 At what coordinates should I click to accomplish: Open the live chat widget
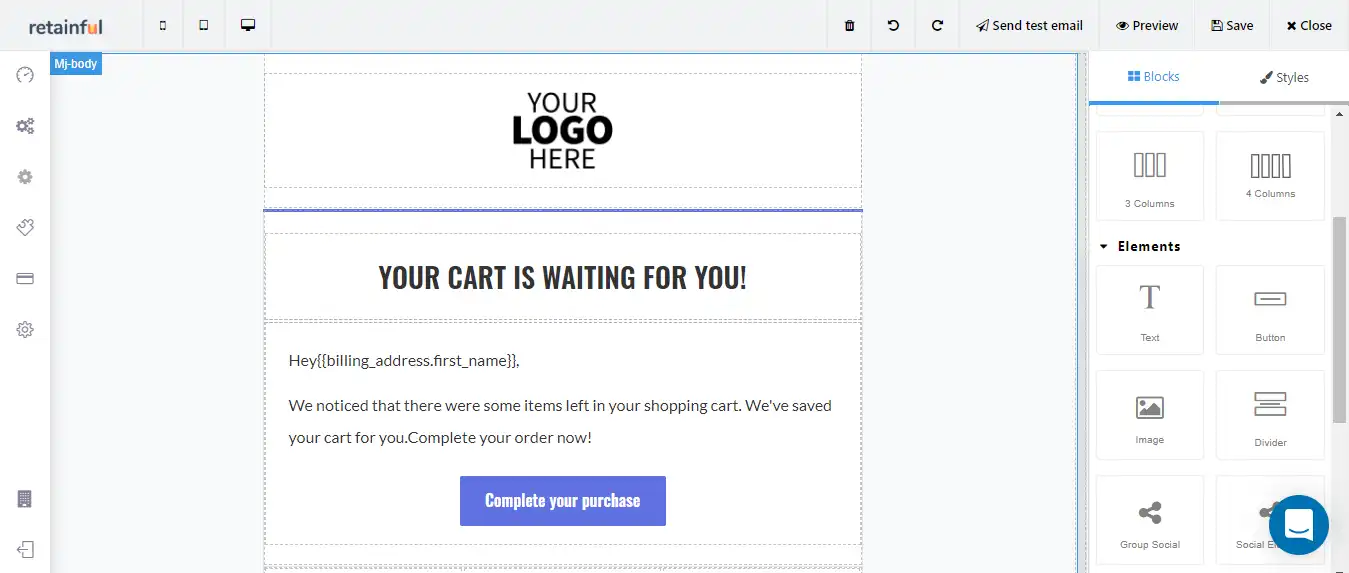click(1298, 524)
